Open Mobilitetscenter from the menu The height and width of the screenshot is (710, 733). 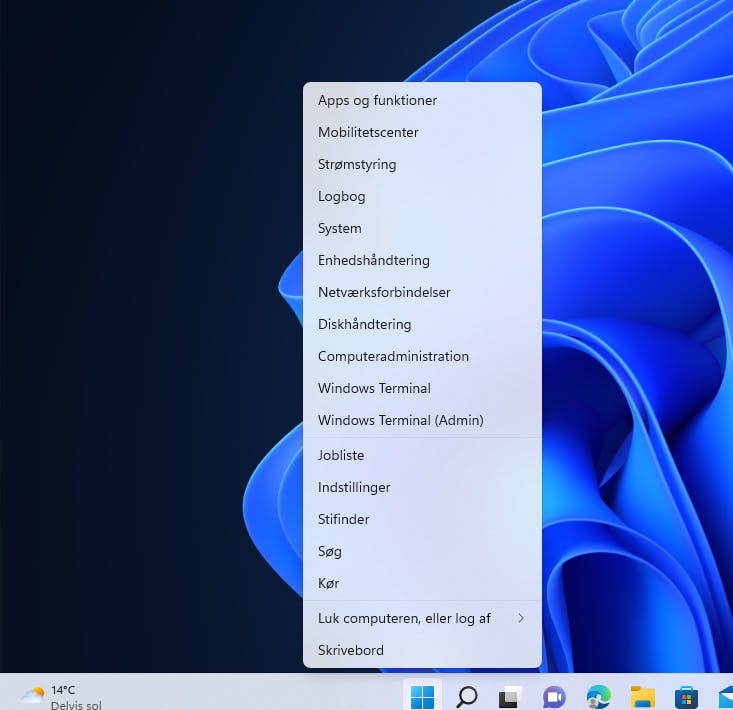[422, 132]
